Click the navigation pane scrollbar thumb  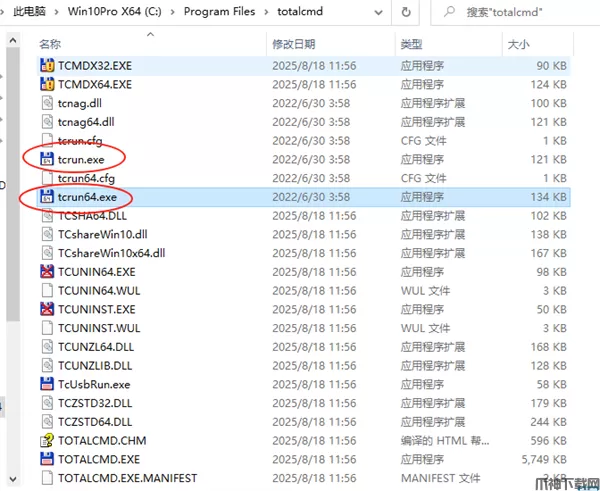pyautogui.click(x=13, y=184)
